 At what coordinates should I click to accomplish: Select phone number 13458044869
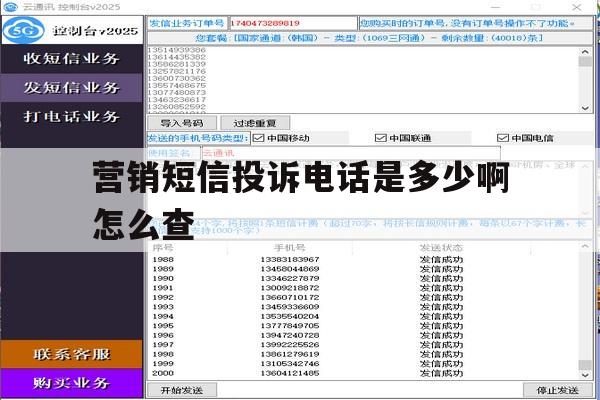290,269
